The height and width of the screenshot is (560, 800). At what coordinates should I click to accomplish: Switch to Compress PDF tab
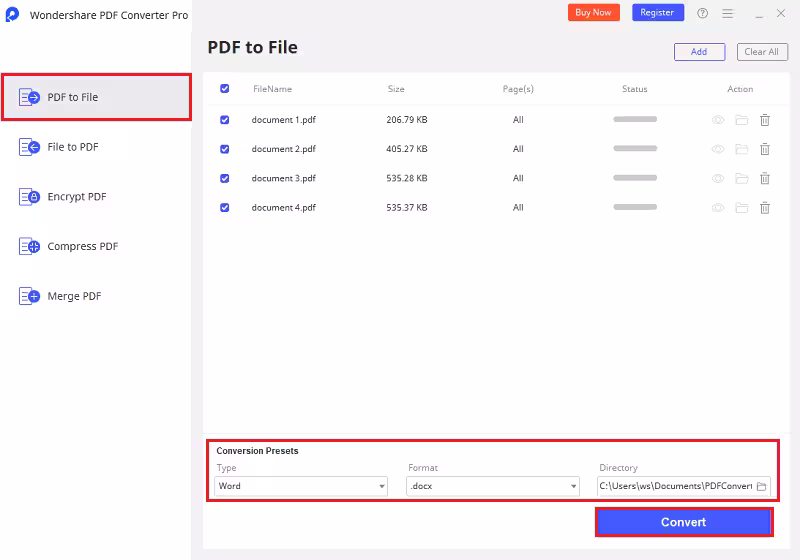tap(96, 246)
